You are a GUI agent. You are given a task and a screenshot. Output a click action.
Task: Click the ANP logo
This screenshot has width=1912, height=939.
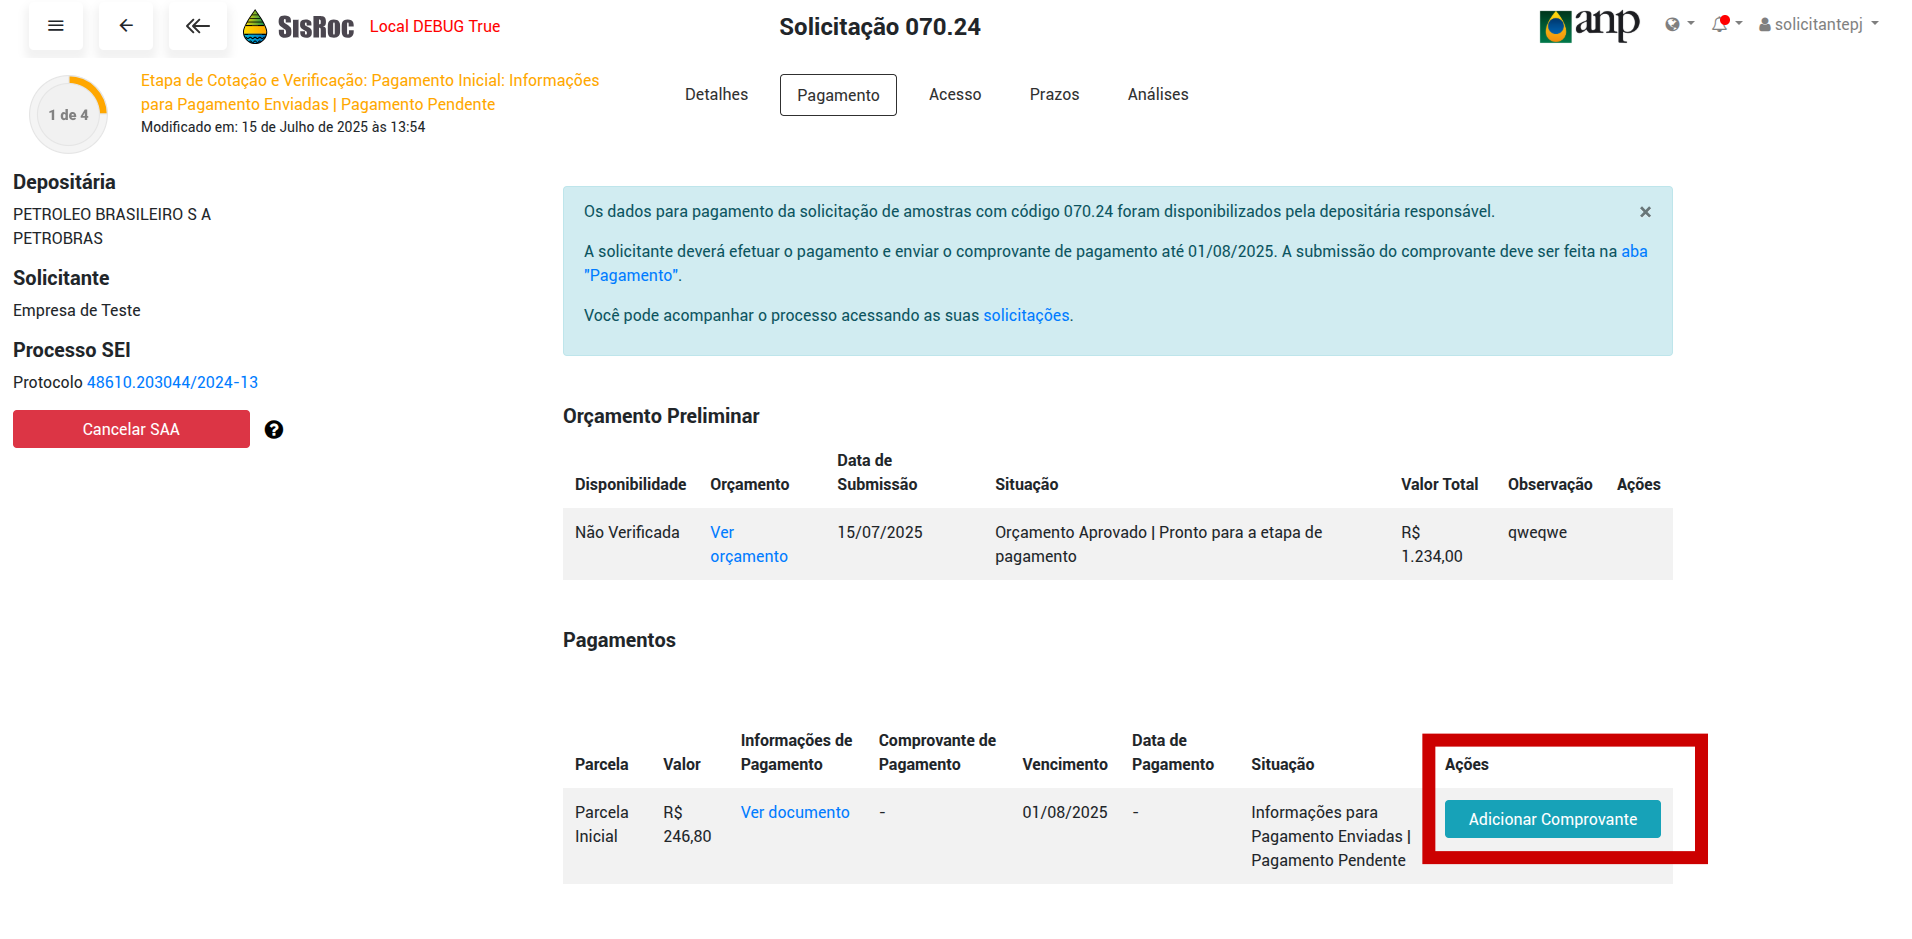coord(1589,26)
